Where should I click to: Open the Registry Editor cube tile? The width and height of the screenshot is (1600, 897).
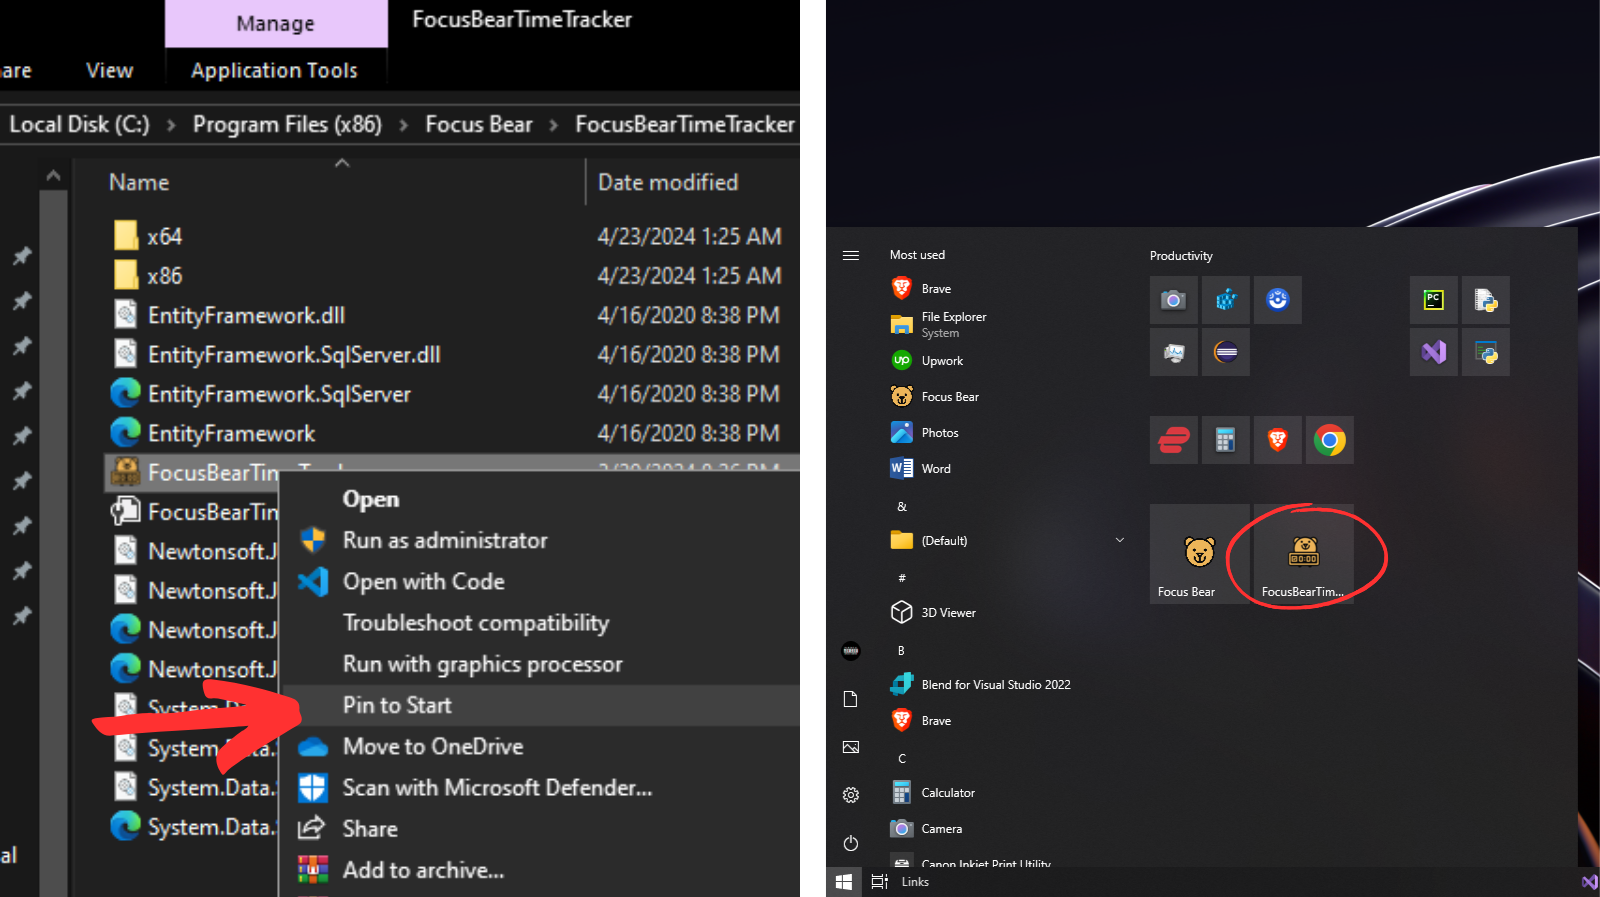pos(1225,300)
